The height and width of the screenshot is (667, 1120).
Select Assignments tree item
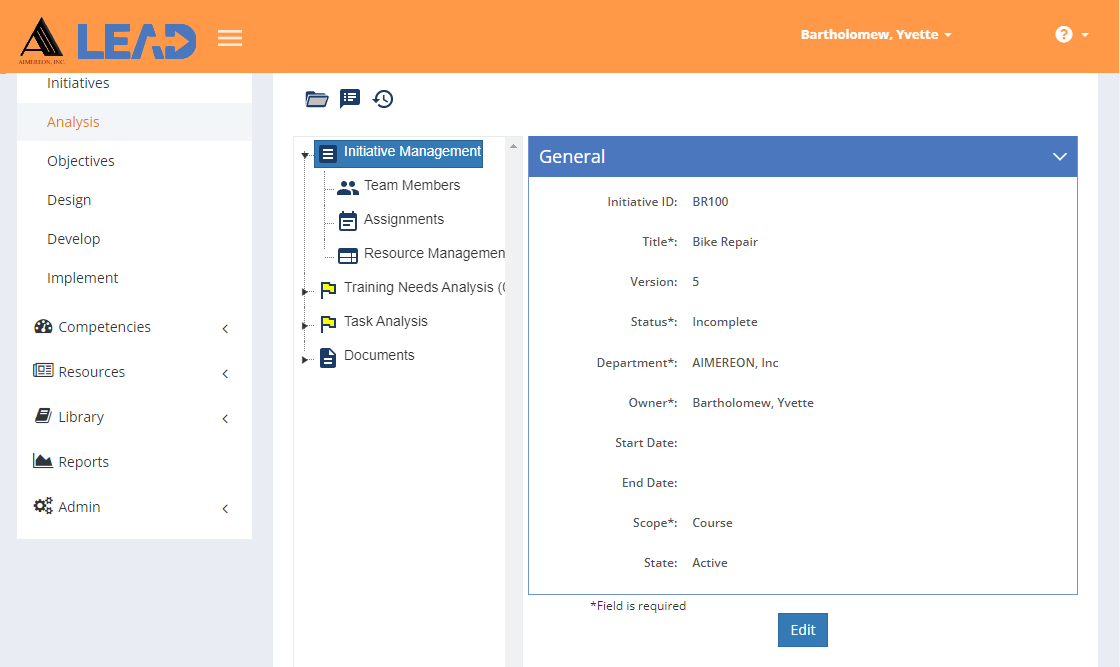pyautogui.click(x=404, y=219)
